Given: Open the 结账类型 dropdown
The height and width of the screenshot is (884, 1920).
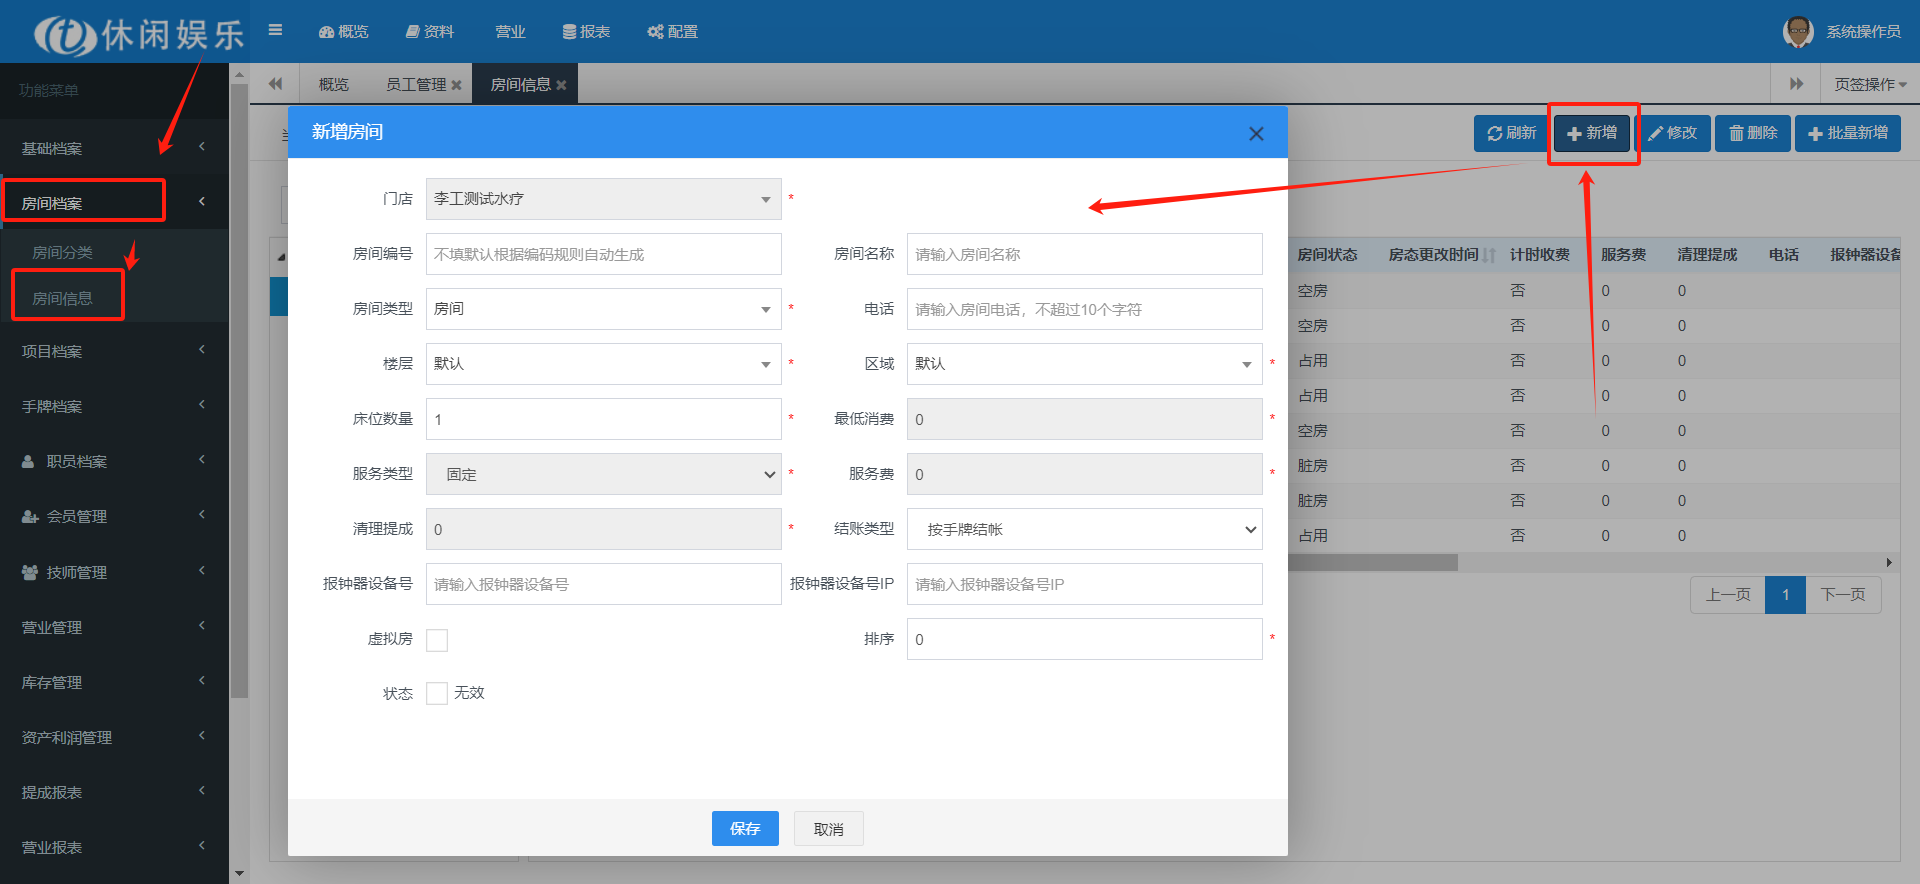Looking at the screenshot, I should tap(1084, 529).
